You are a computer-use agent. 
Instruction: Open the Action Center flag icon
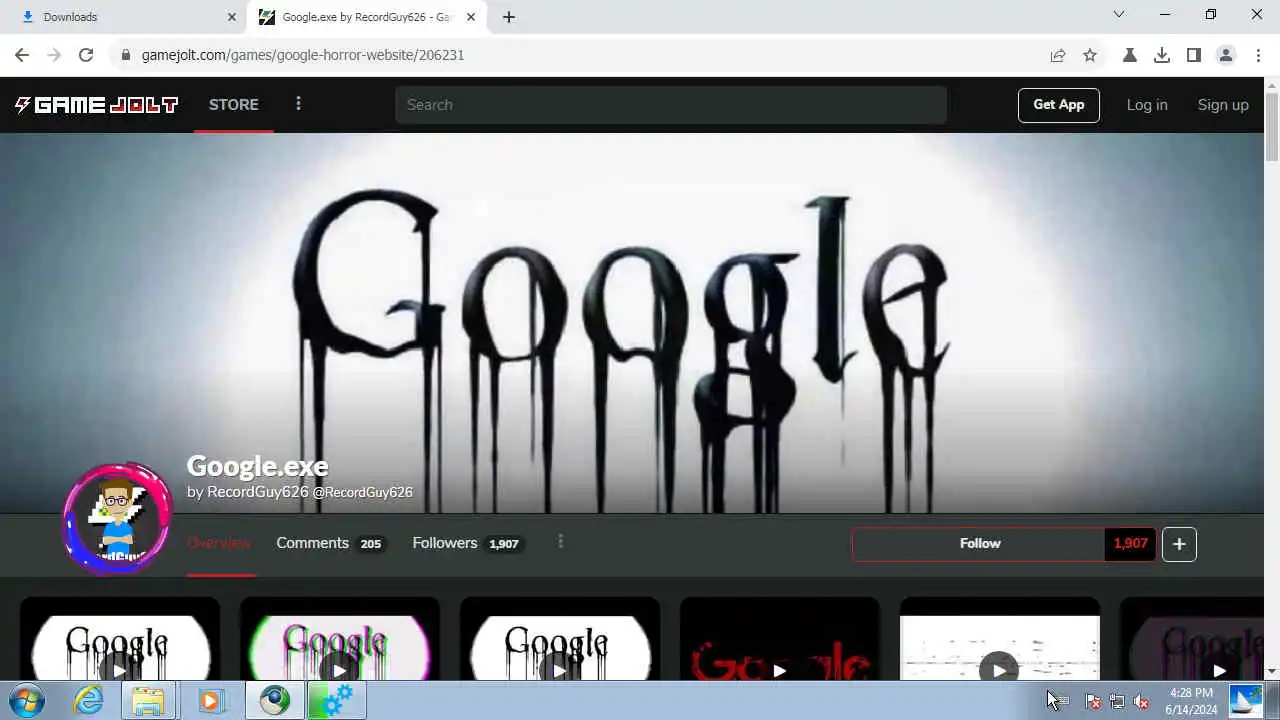click(1093, 702)
